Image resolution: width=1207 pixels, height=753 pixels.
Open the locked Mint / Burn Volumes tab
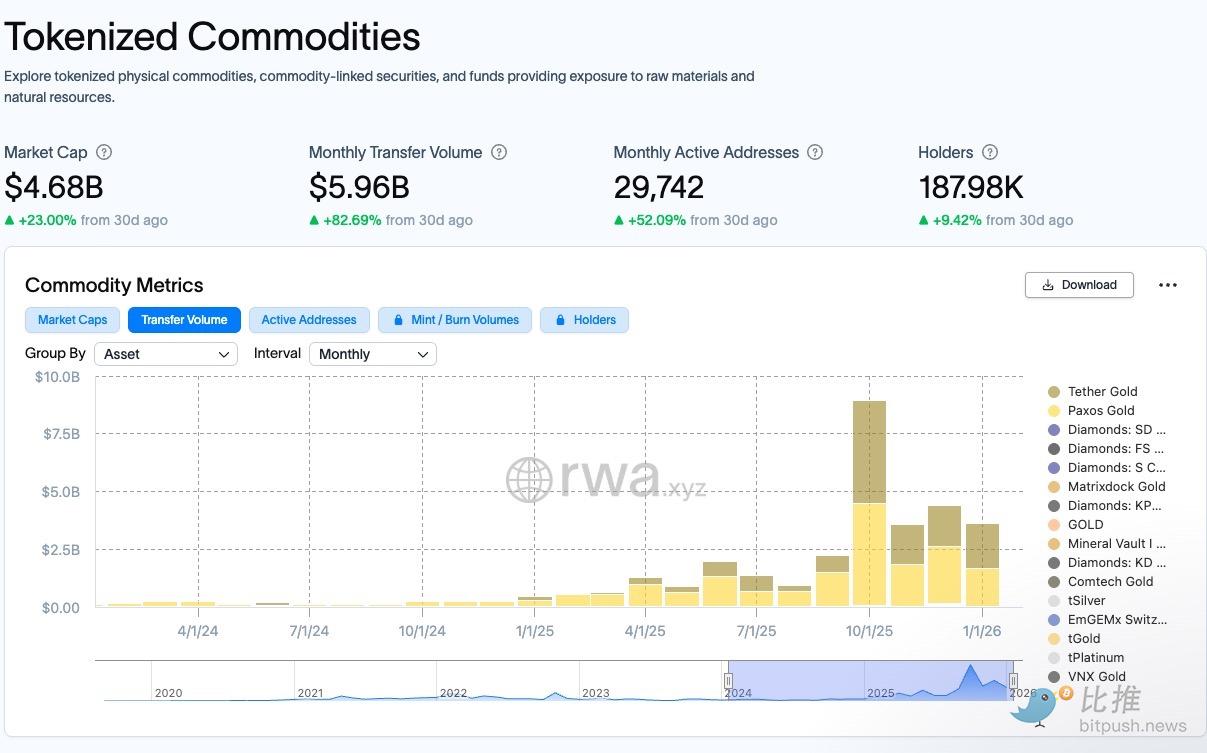click(456, 320)
